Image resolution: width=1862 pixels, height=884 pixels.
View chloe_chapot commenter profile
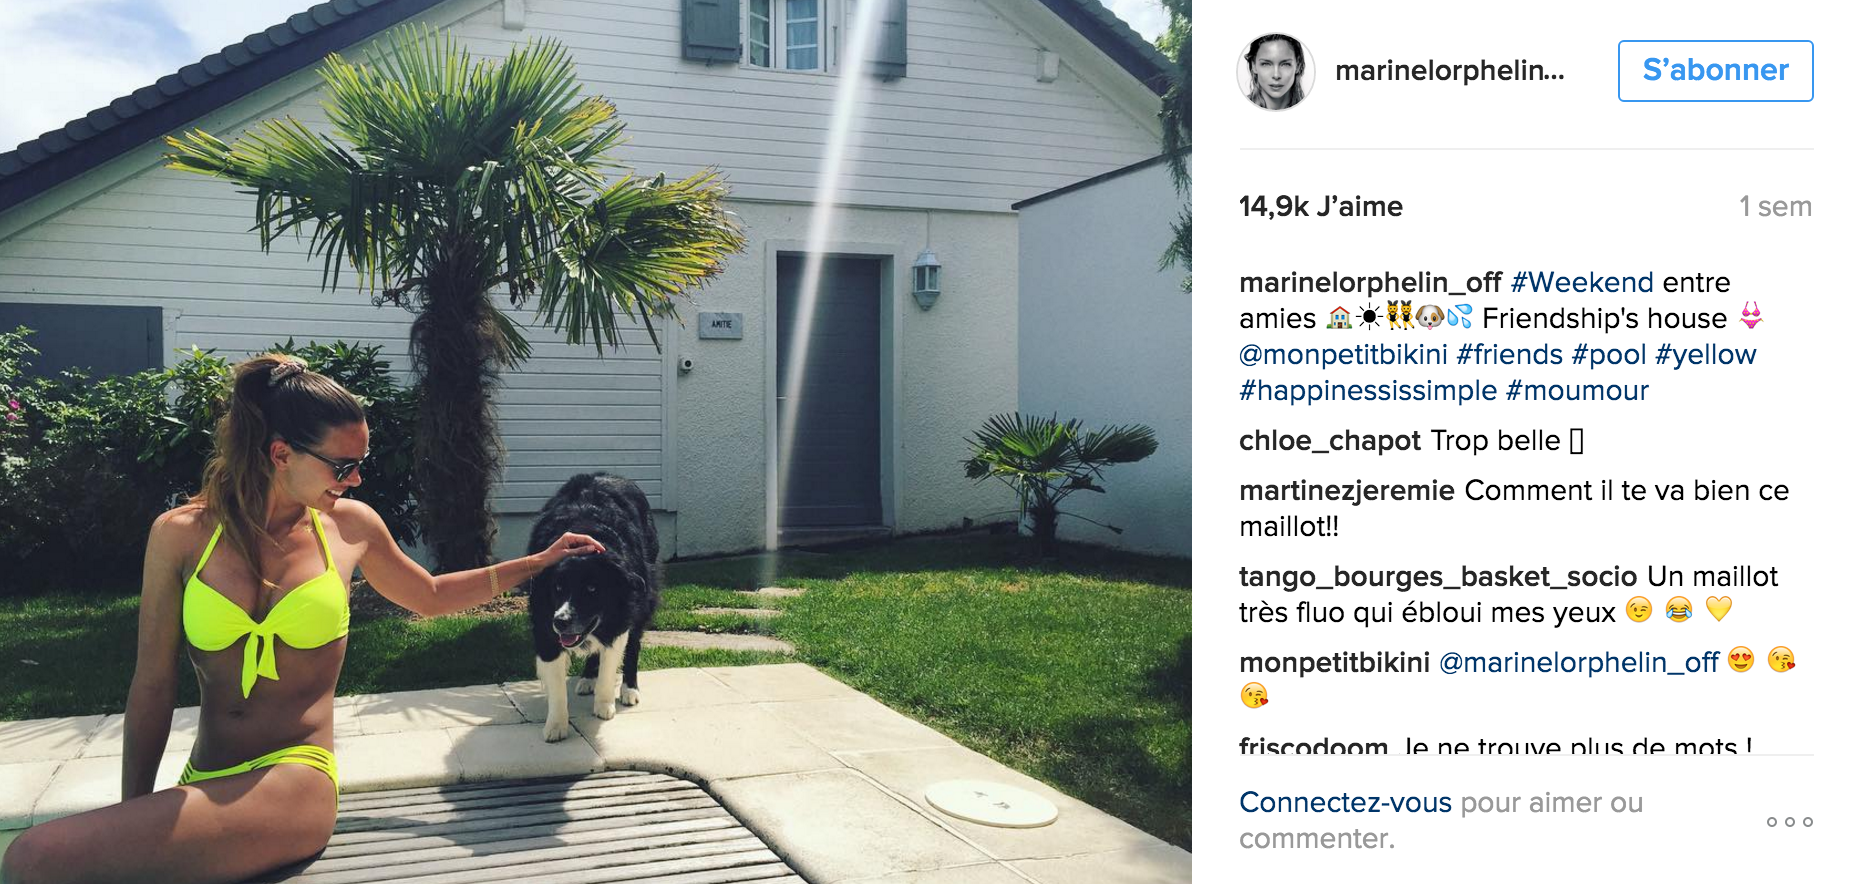tap(1330, 441)
